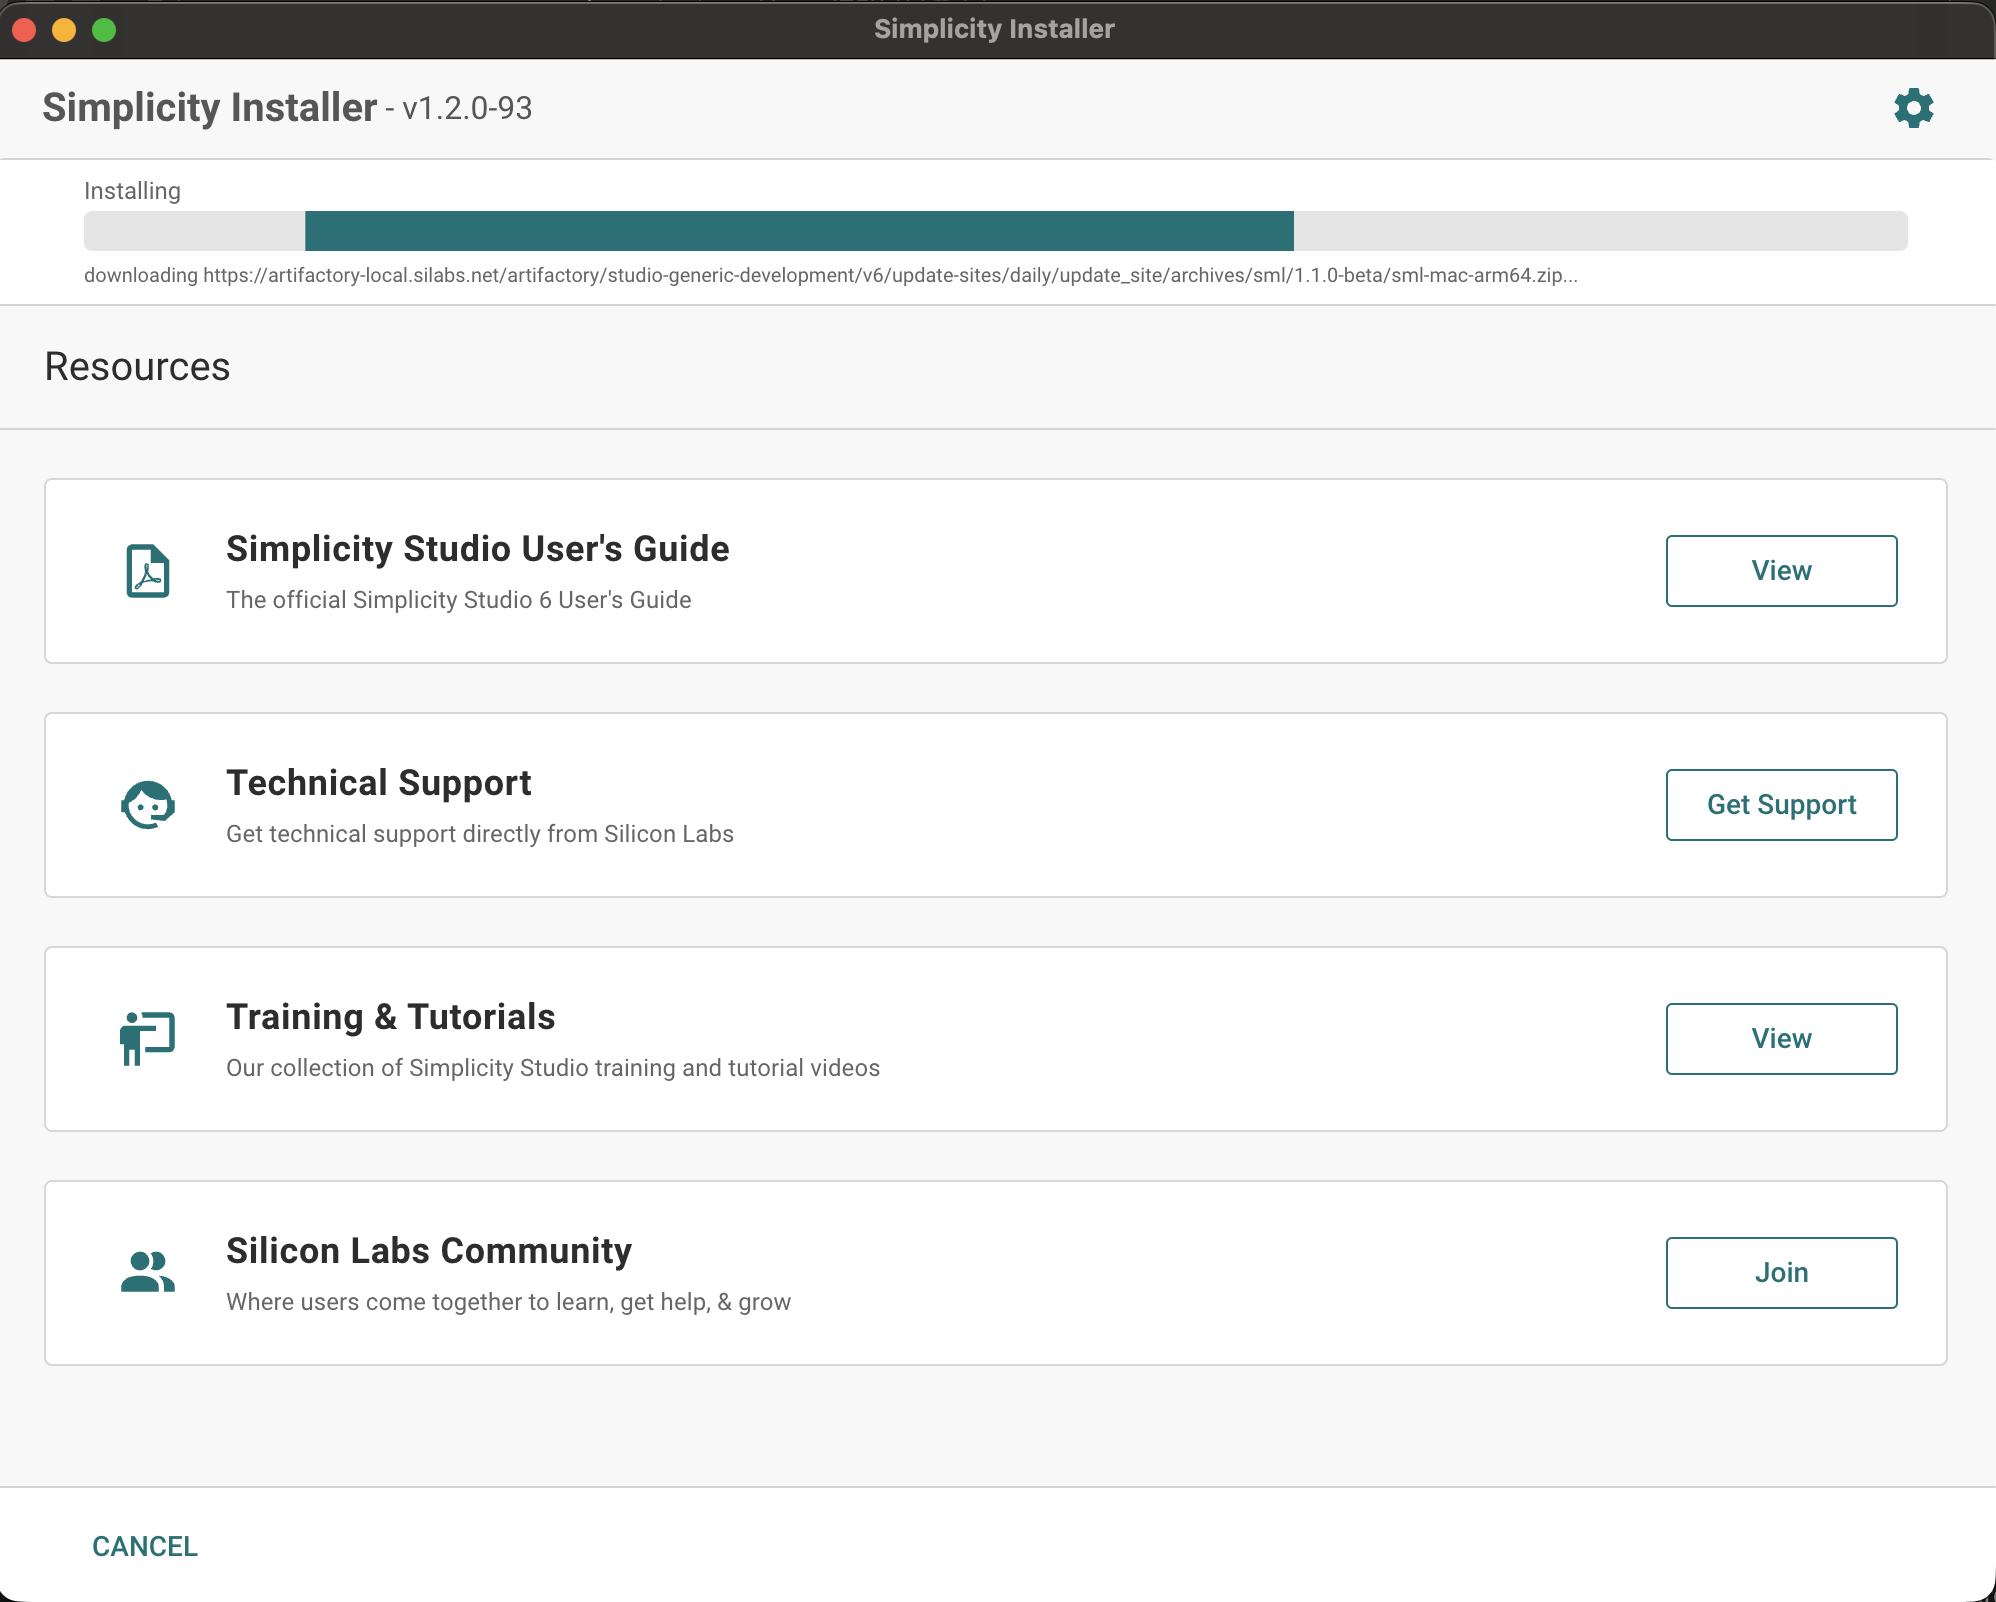Click the people icon for Silicon Labs Community
Viewport: 1996px width, 1602px height.
pyautogui.click(x=148, y=1272)
